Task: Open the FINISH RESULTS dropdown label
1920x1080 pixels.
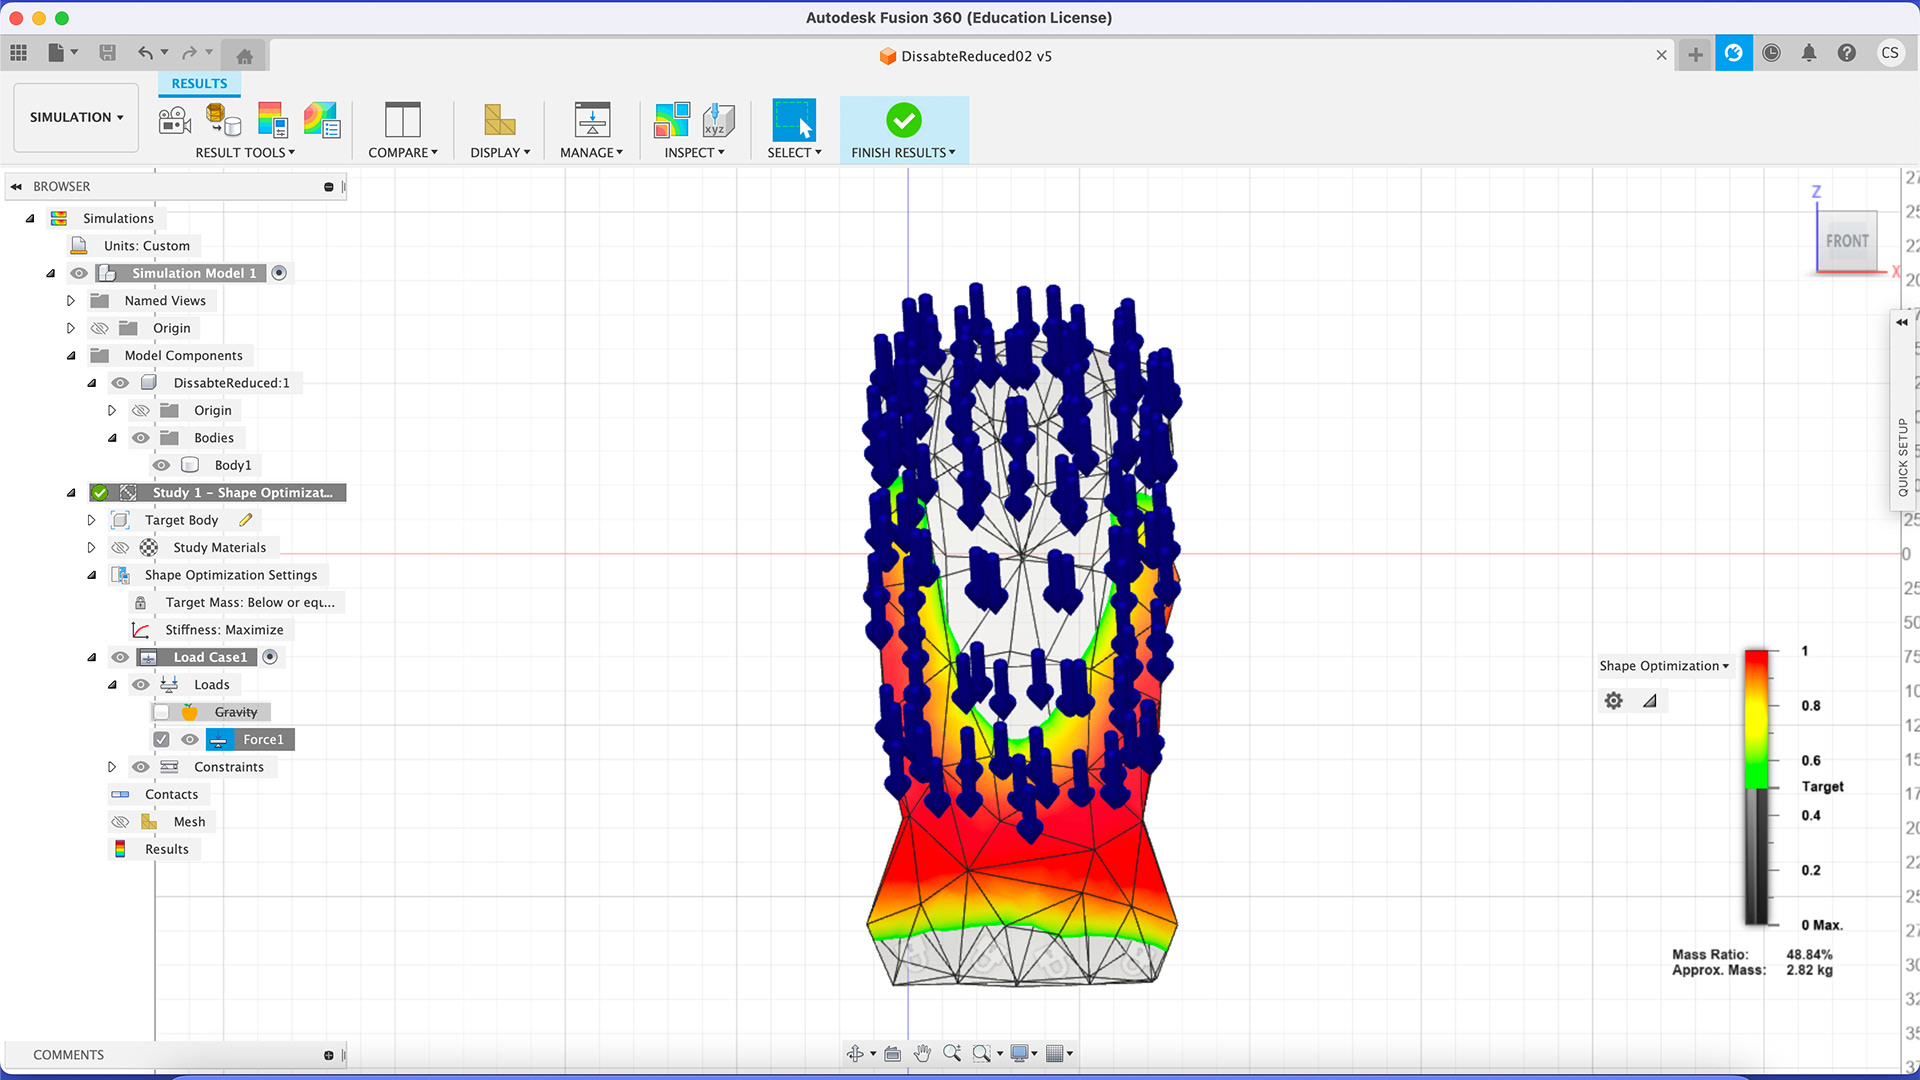Action: 903,153
